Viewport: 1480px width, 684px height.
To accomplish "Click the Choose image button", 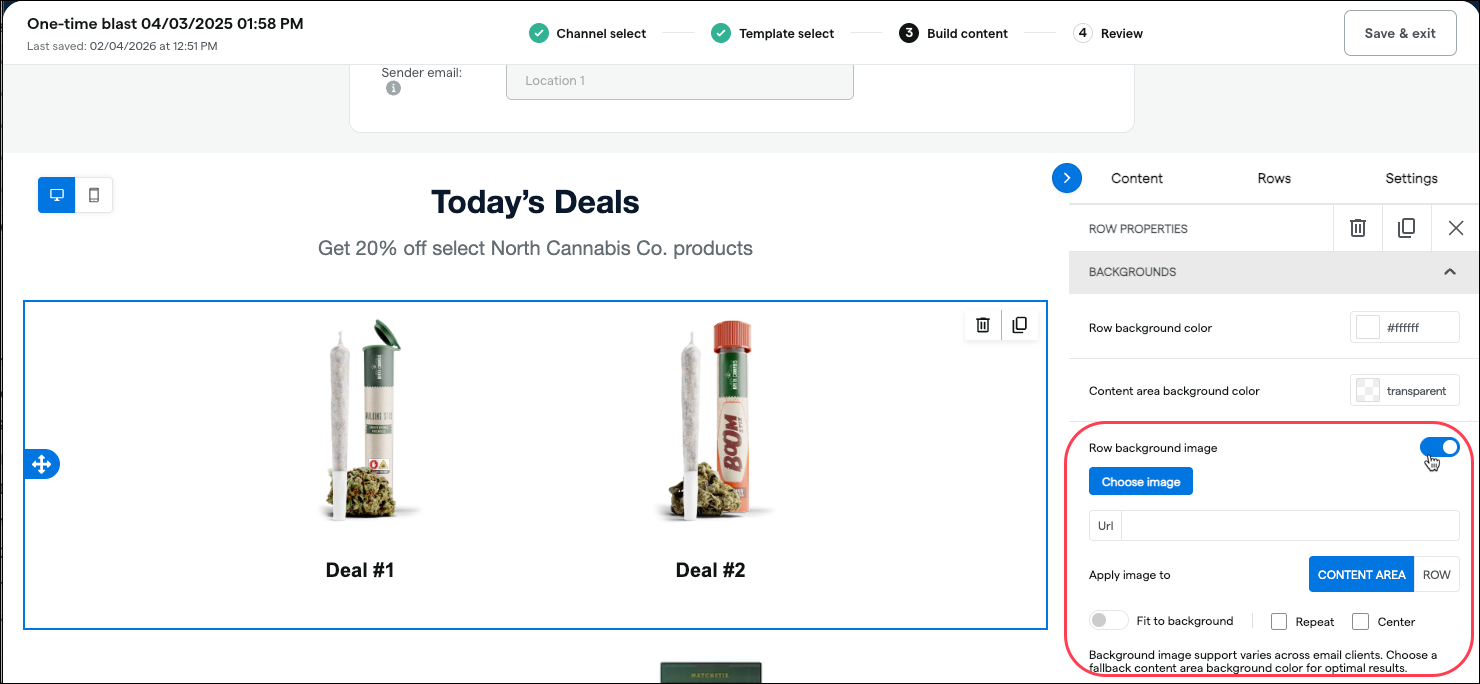I will (x=1141, y=482).
